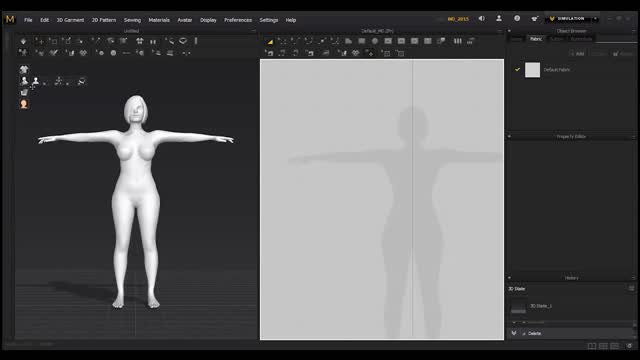
Task: Collapse the History panel arrow
Action: (x=509, y=278)
